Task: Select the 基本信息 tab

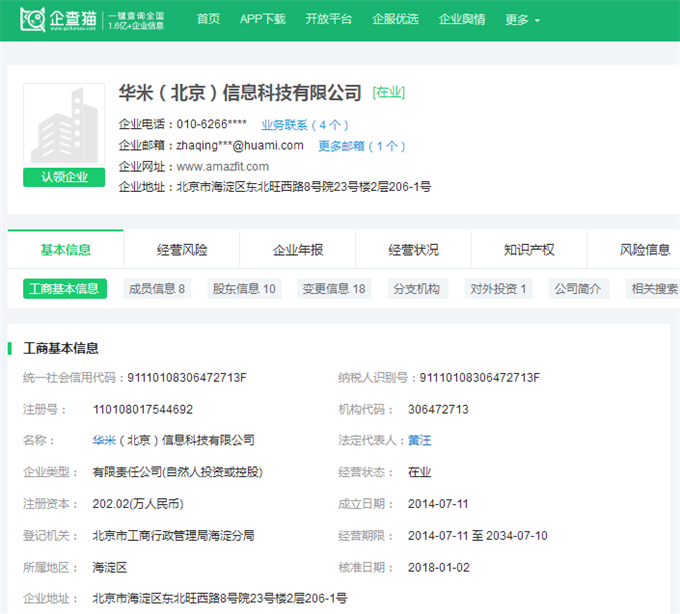Action: click(x=65, y=249)
